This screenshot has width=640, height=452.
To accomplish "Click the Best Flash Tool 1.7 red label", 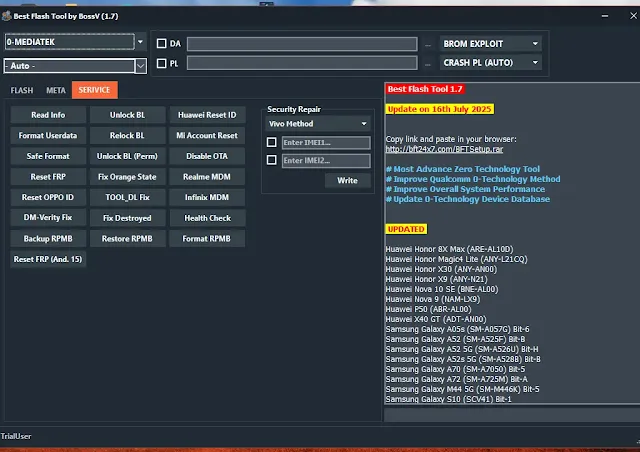I will [425, 89].
